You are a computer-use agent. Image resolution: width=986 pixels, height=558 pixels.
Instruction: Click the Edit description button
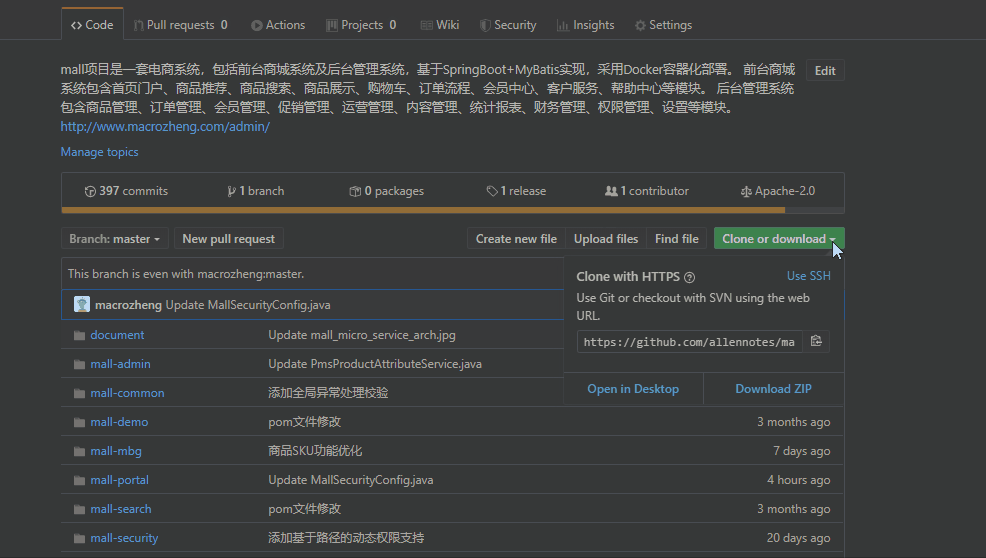(825, 70)
